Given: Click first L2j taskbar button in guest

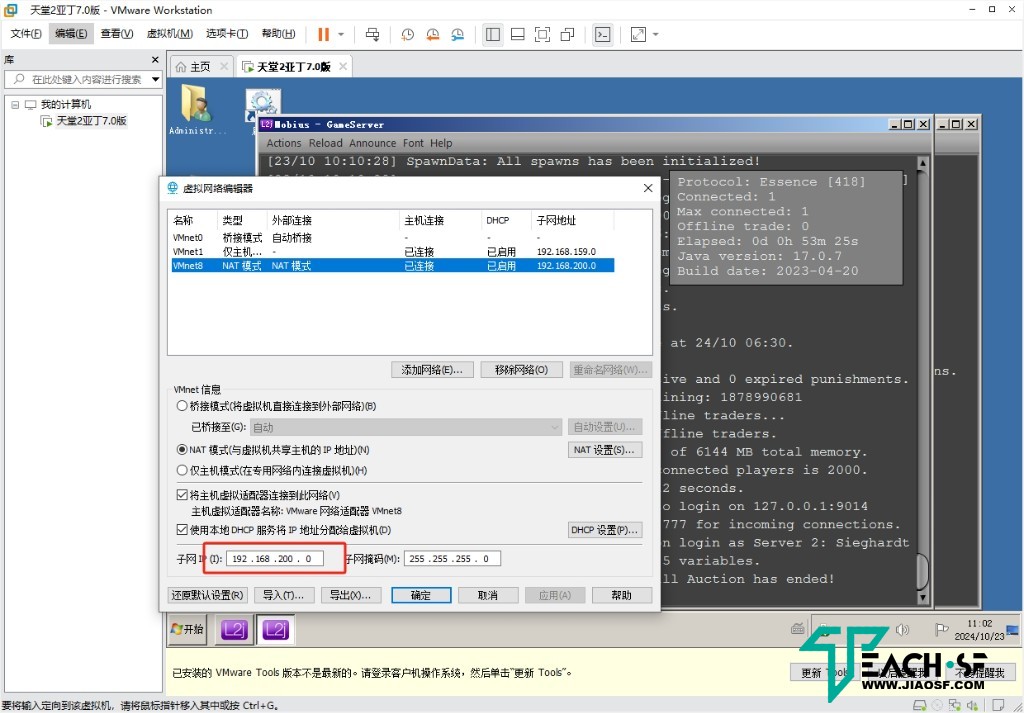Looking at the screenshot, I should [234, 629].
